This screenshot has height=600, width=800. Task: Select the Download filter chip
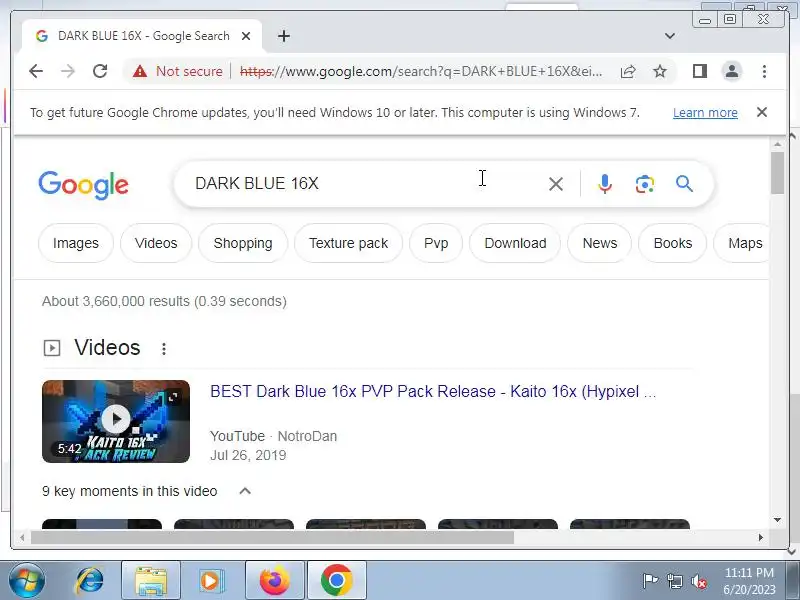(x=515, y=243)
